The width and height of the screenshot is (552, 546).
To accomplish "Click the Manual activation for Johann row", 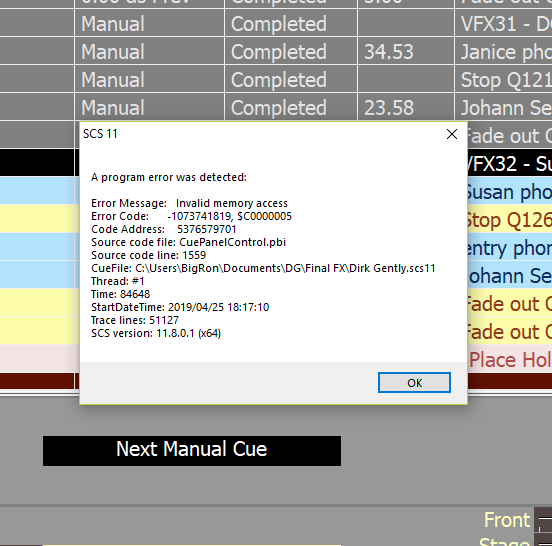I will point(113,108).
